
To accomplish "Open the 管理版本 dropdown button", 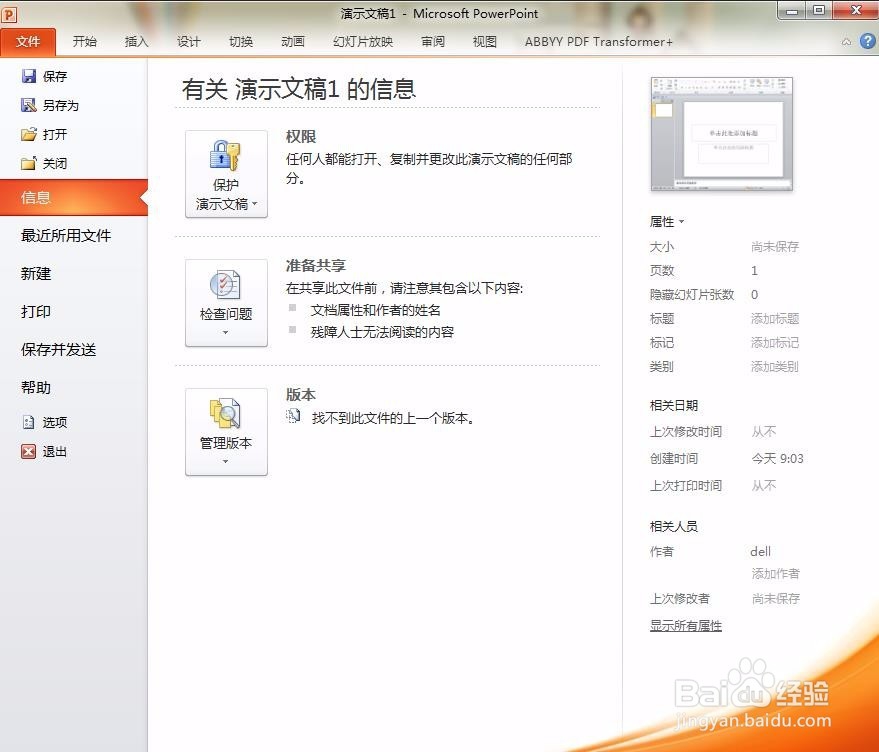I will pyautogui.click(x=226, y=432).
